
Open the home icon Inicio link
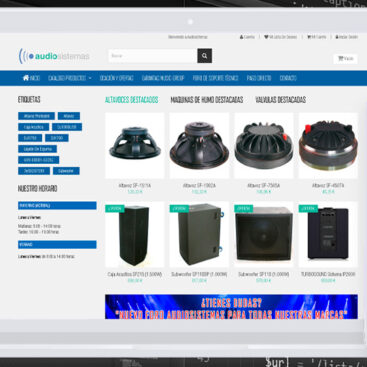pos(31,78)
